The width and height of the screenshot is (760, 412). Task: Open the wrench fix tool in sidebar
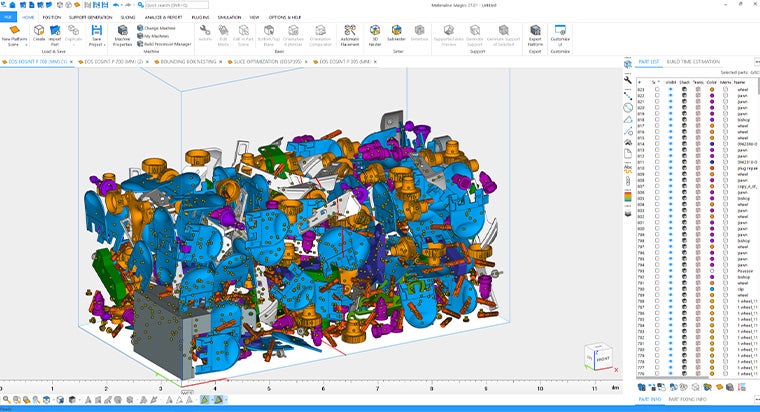pos(628,80)
